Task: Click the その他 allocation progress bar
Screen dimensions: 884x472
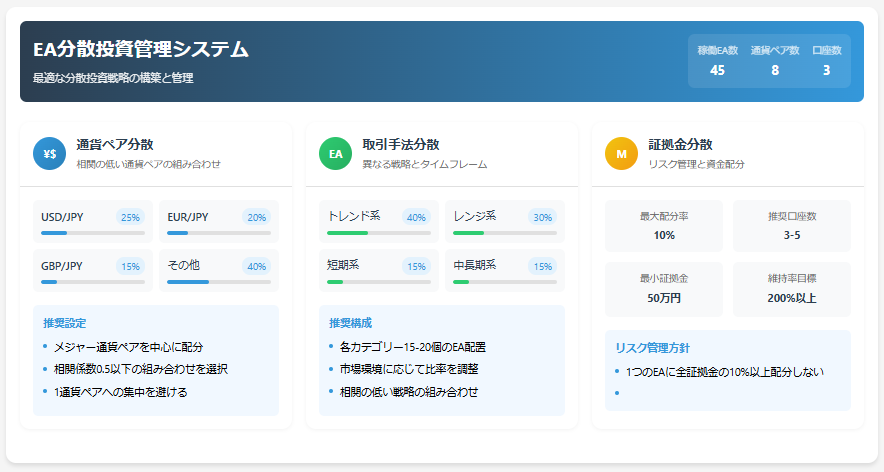Action: pos(219,282)
